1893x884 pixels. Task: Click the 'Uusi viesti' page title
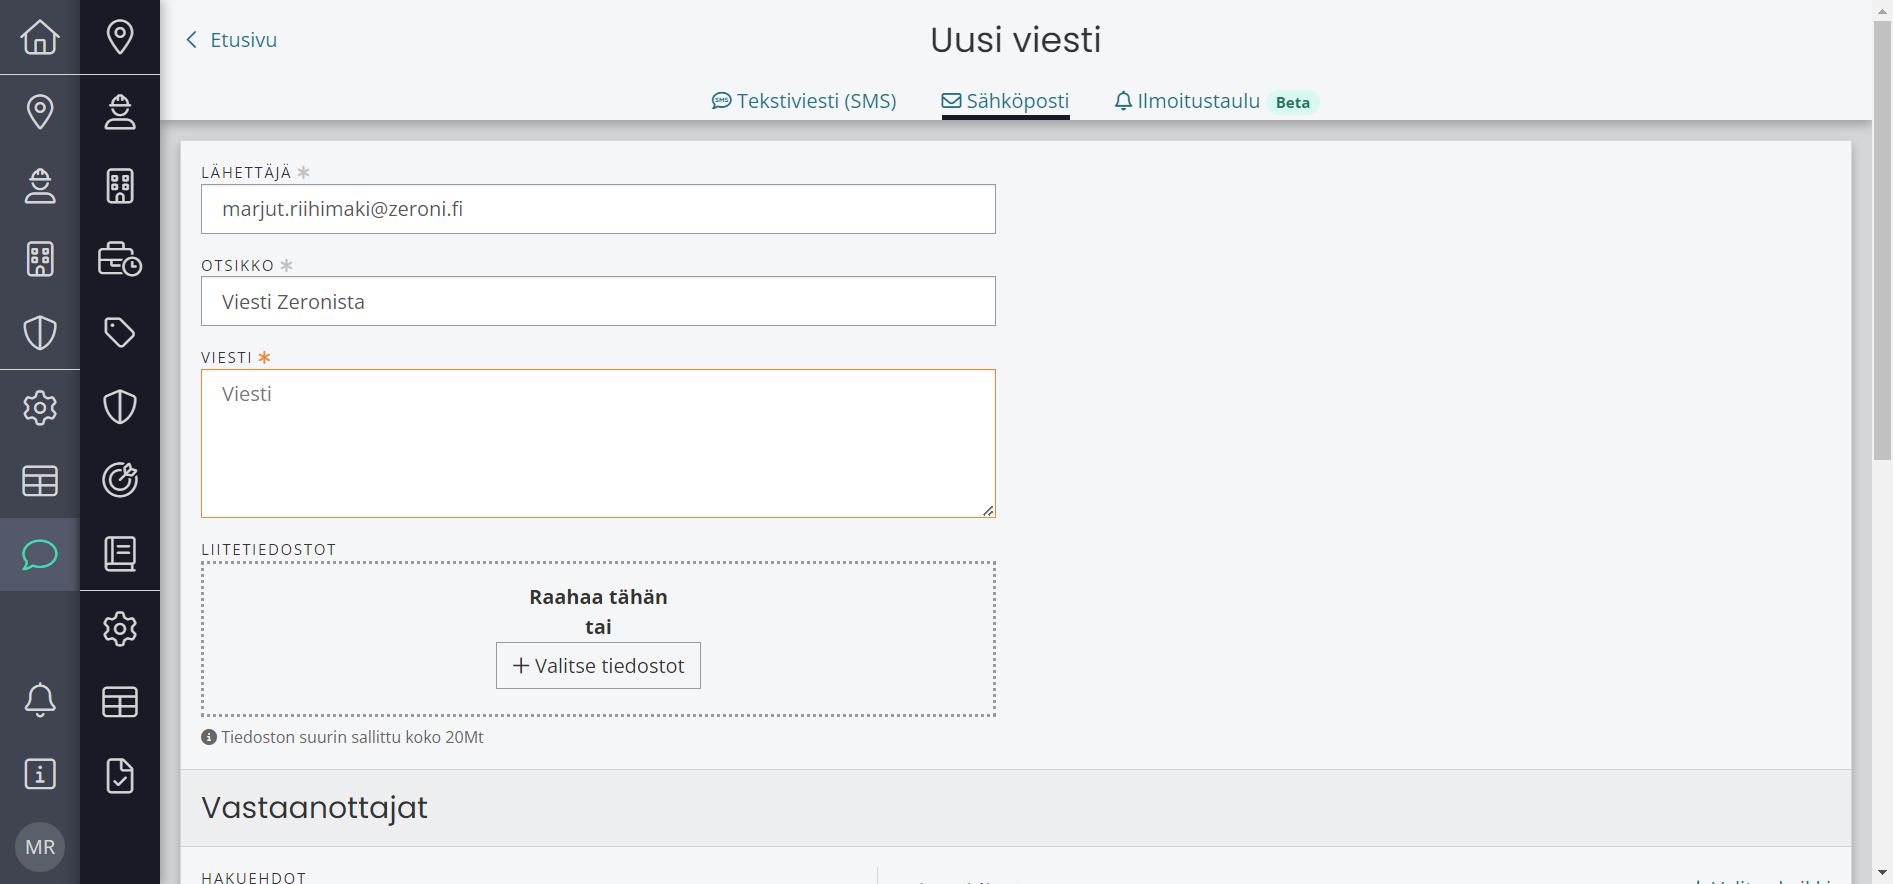pos(1015,40)
